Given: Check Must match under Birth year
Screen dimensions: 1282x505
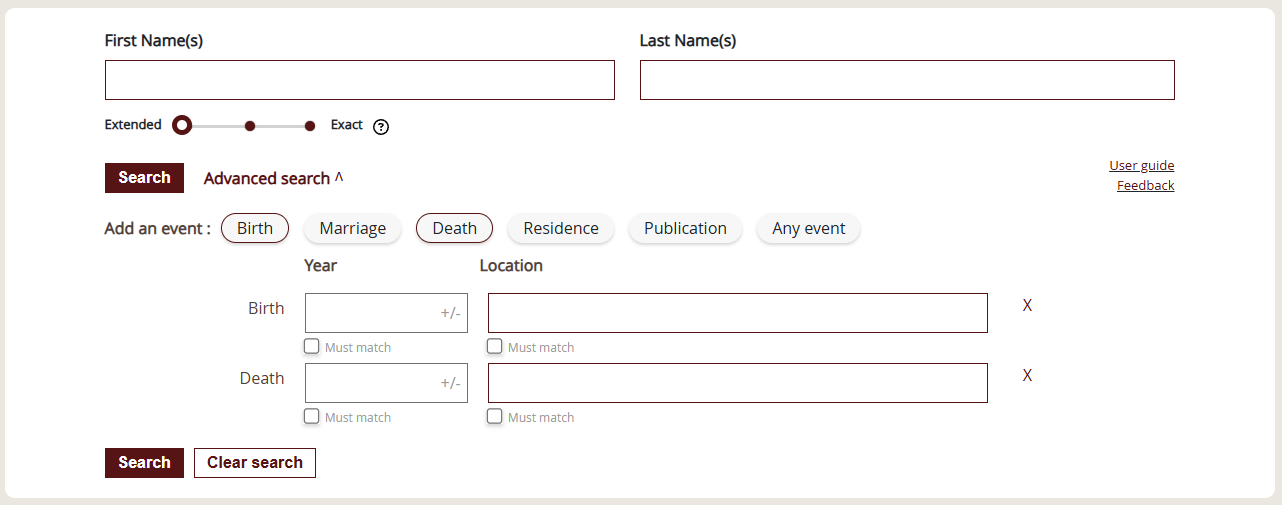Looking at the screenshot, I should pos(312,346).
